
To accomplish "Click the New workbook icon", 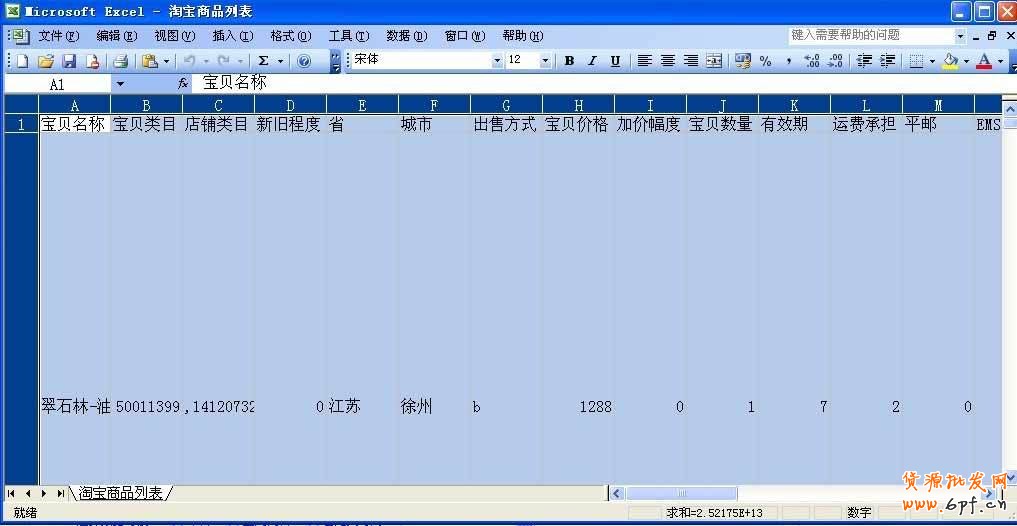I will point(22,61).
